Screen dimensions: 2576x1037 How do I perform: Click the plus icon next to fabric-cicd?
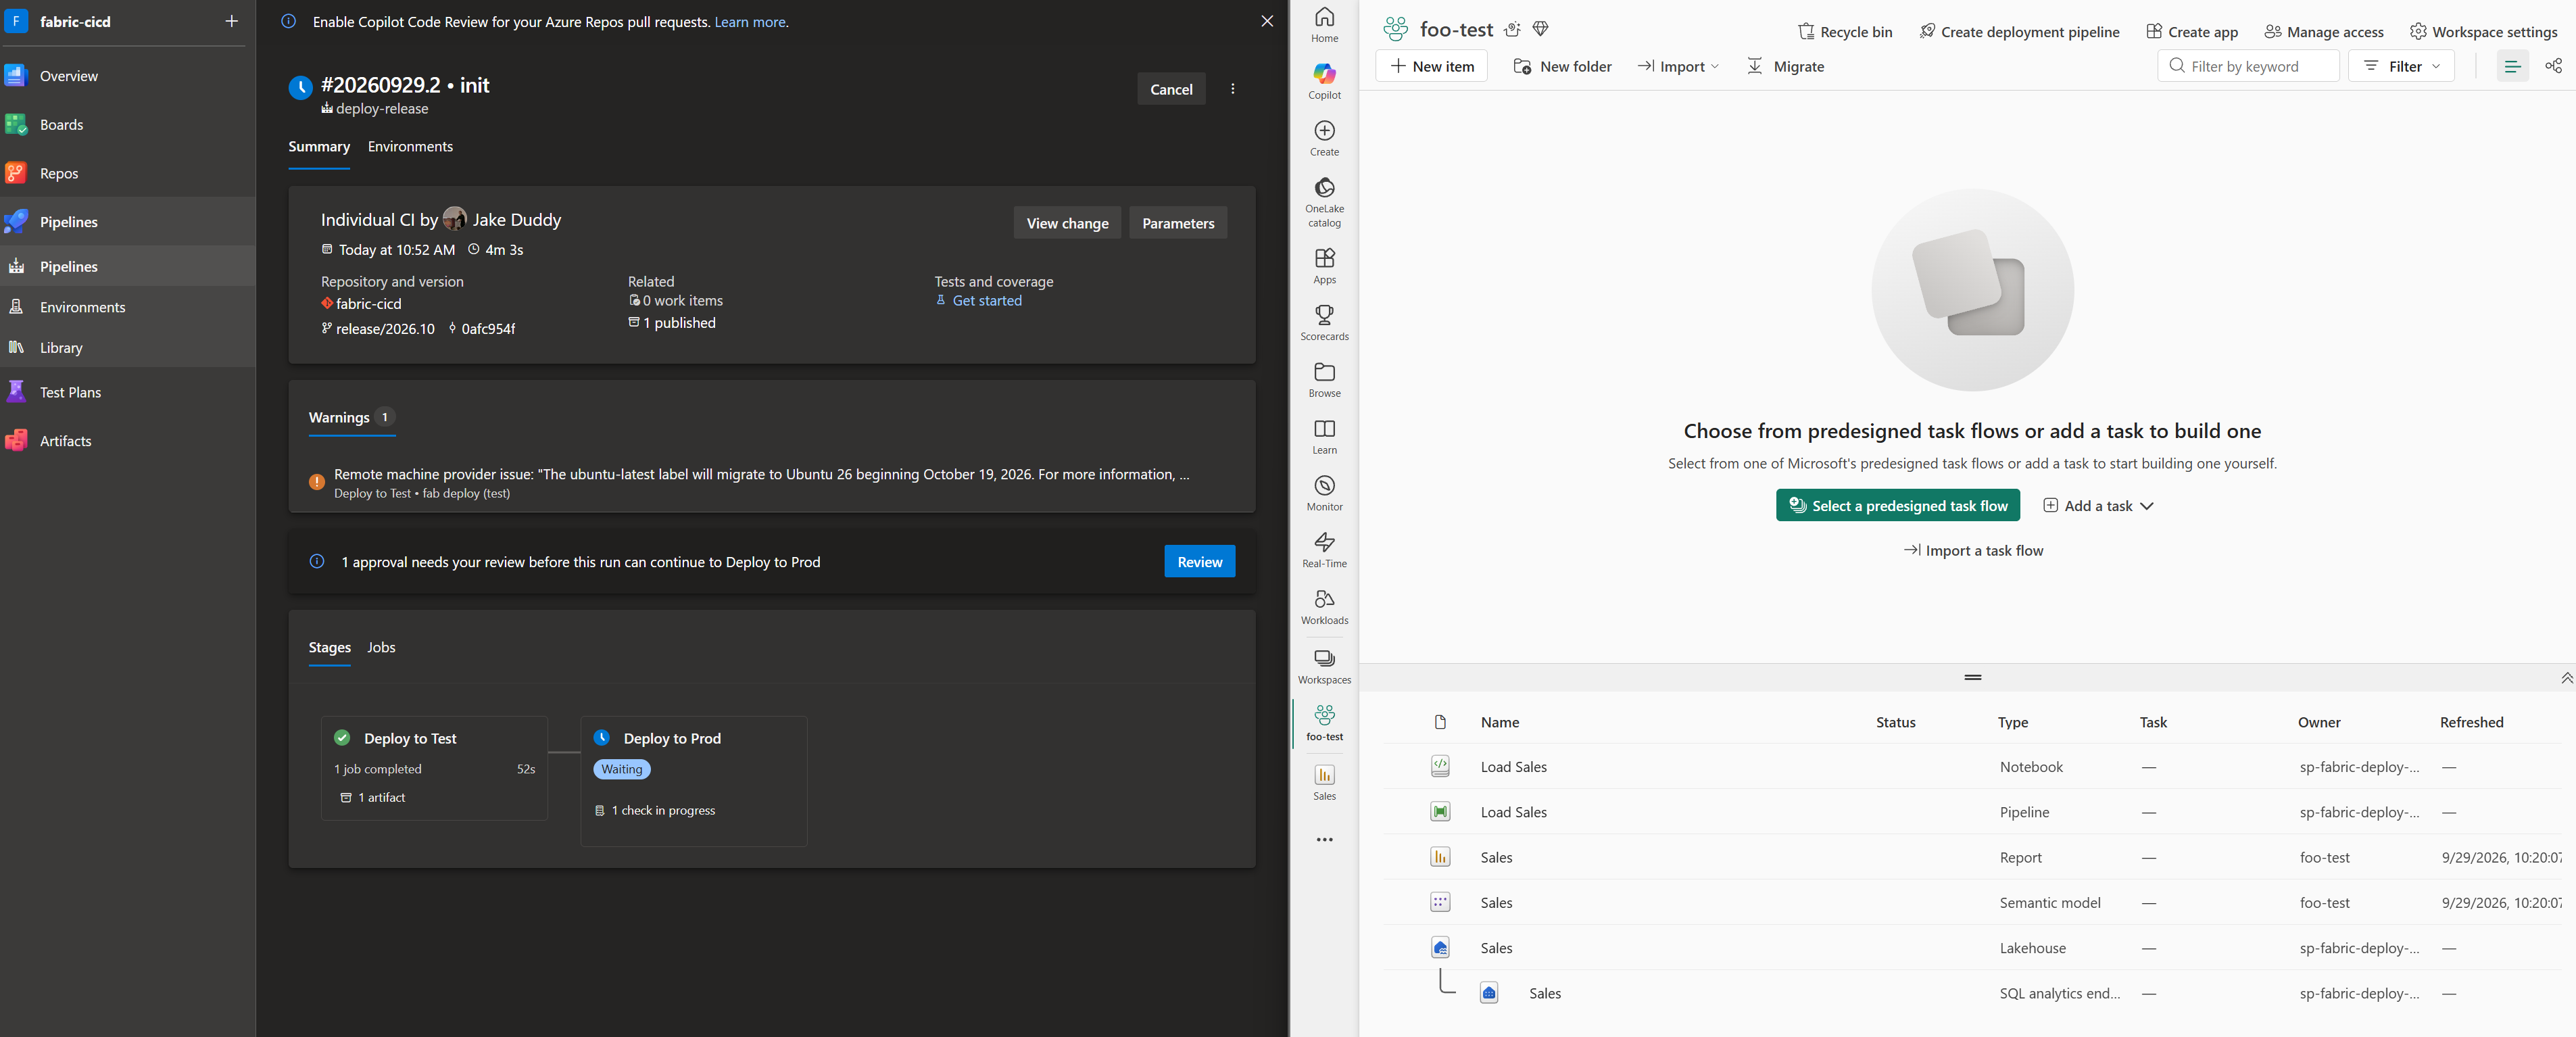232,21
